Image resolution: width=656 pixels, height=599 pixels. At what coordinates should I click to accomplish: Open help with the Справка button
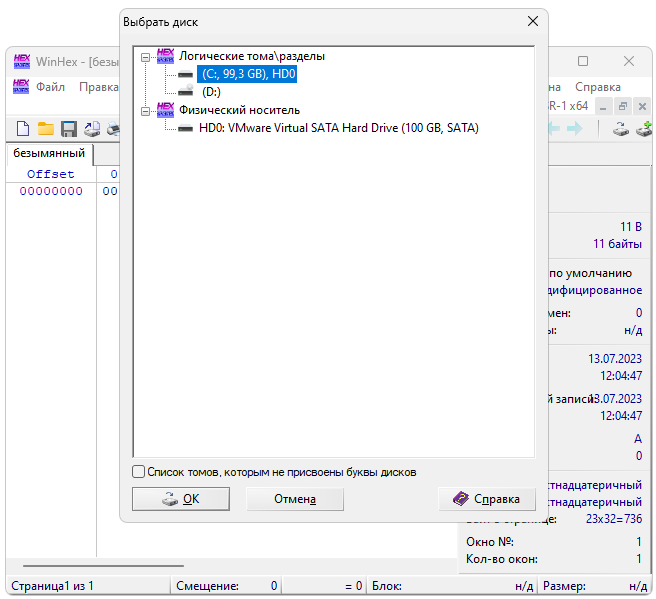(487, 499)
